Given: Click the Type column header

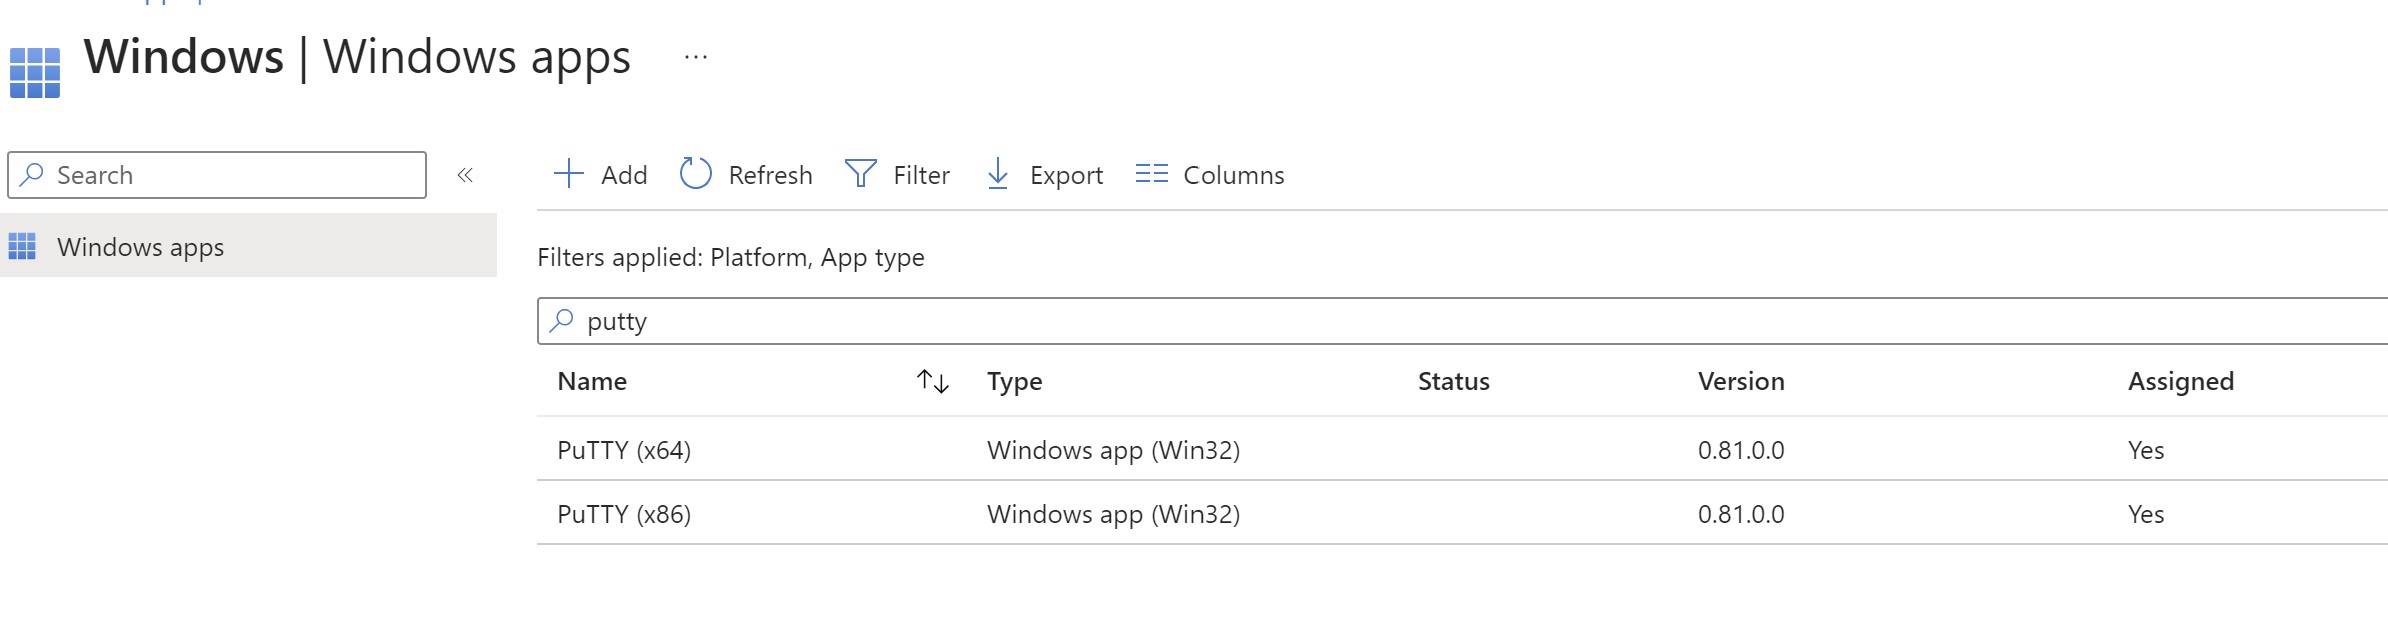Looking at the screenshot, I should 1014,381.
